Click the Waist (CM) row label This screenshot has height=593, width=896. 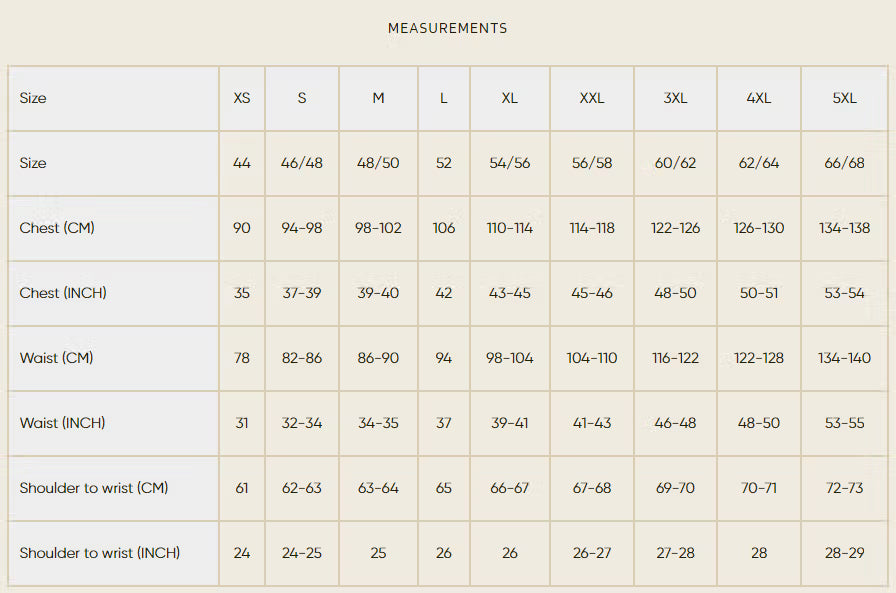[56, 358]
